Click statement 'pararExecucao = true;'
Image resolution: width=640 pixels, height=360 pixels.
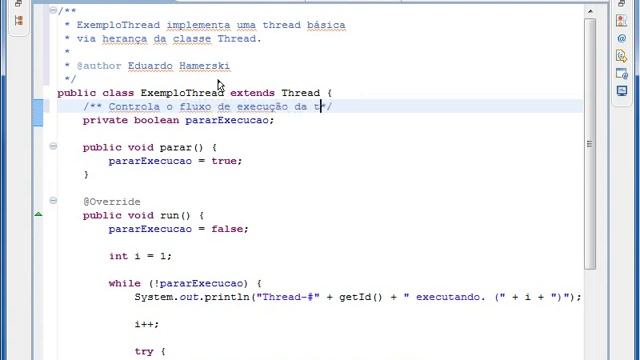[x=176, y=161]
